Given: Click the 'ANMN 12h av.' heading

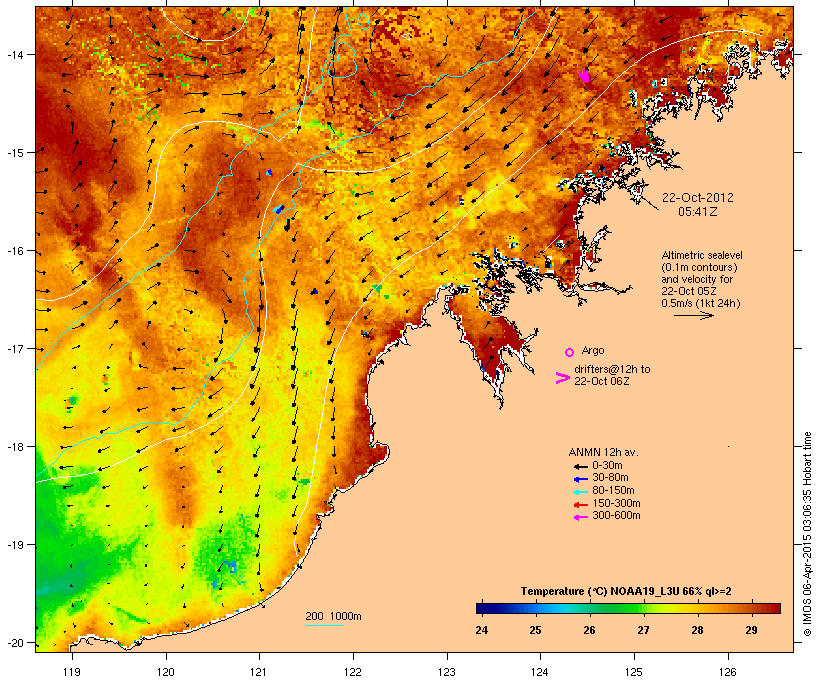Looking at the screenshot, I should click(603, 452).
